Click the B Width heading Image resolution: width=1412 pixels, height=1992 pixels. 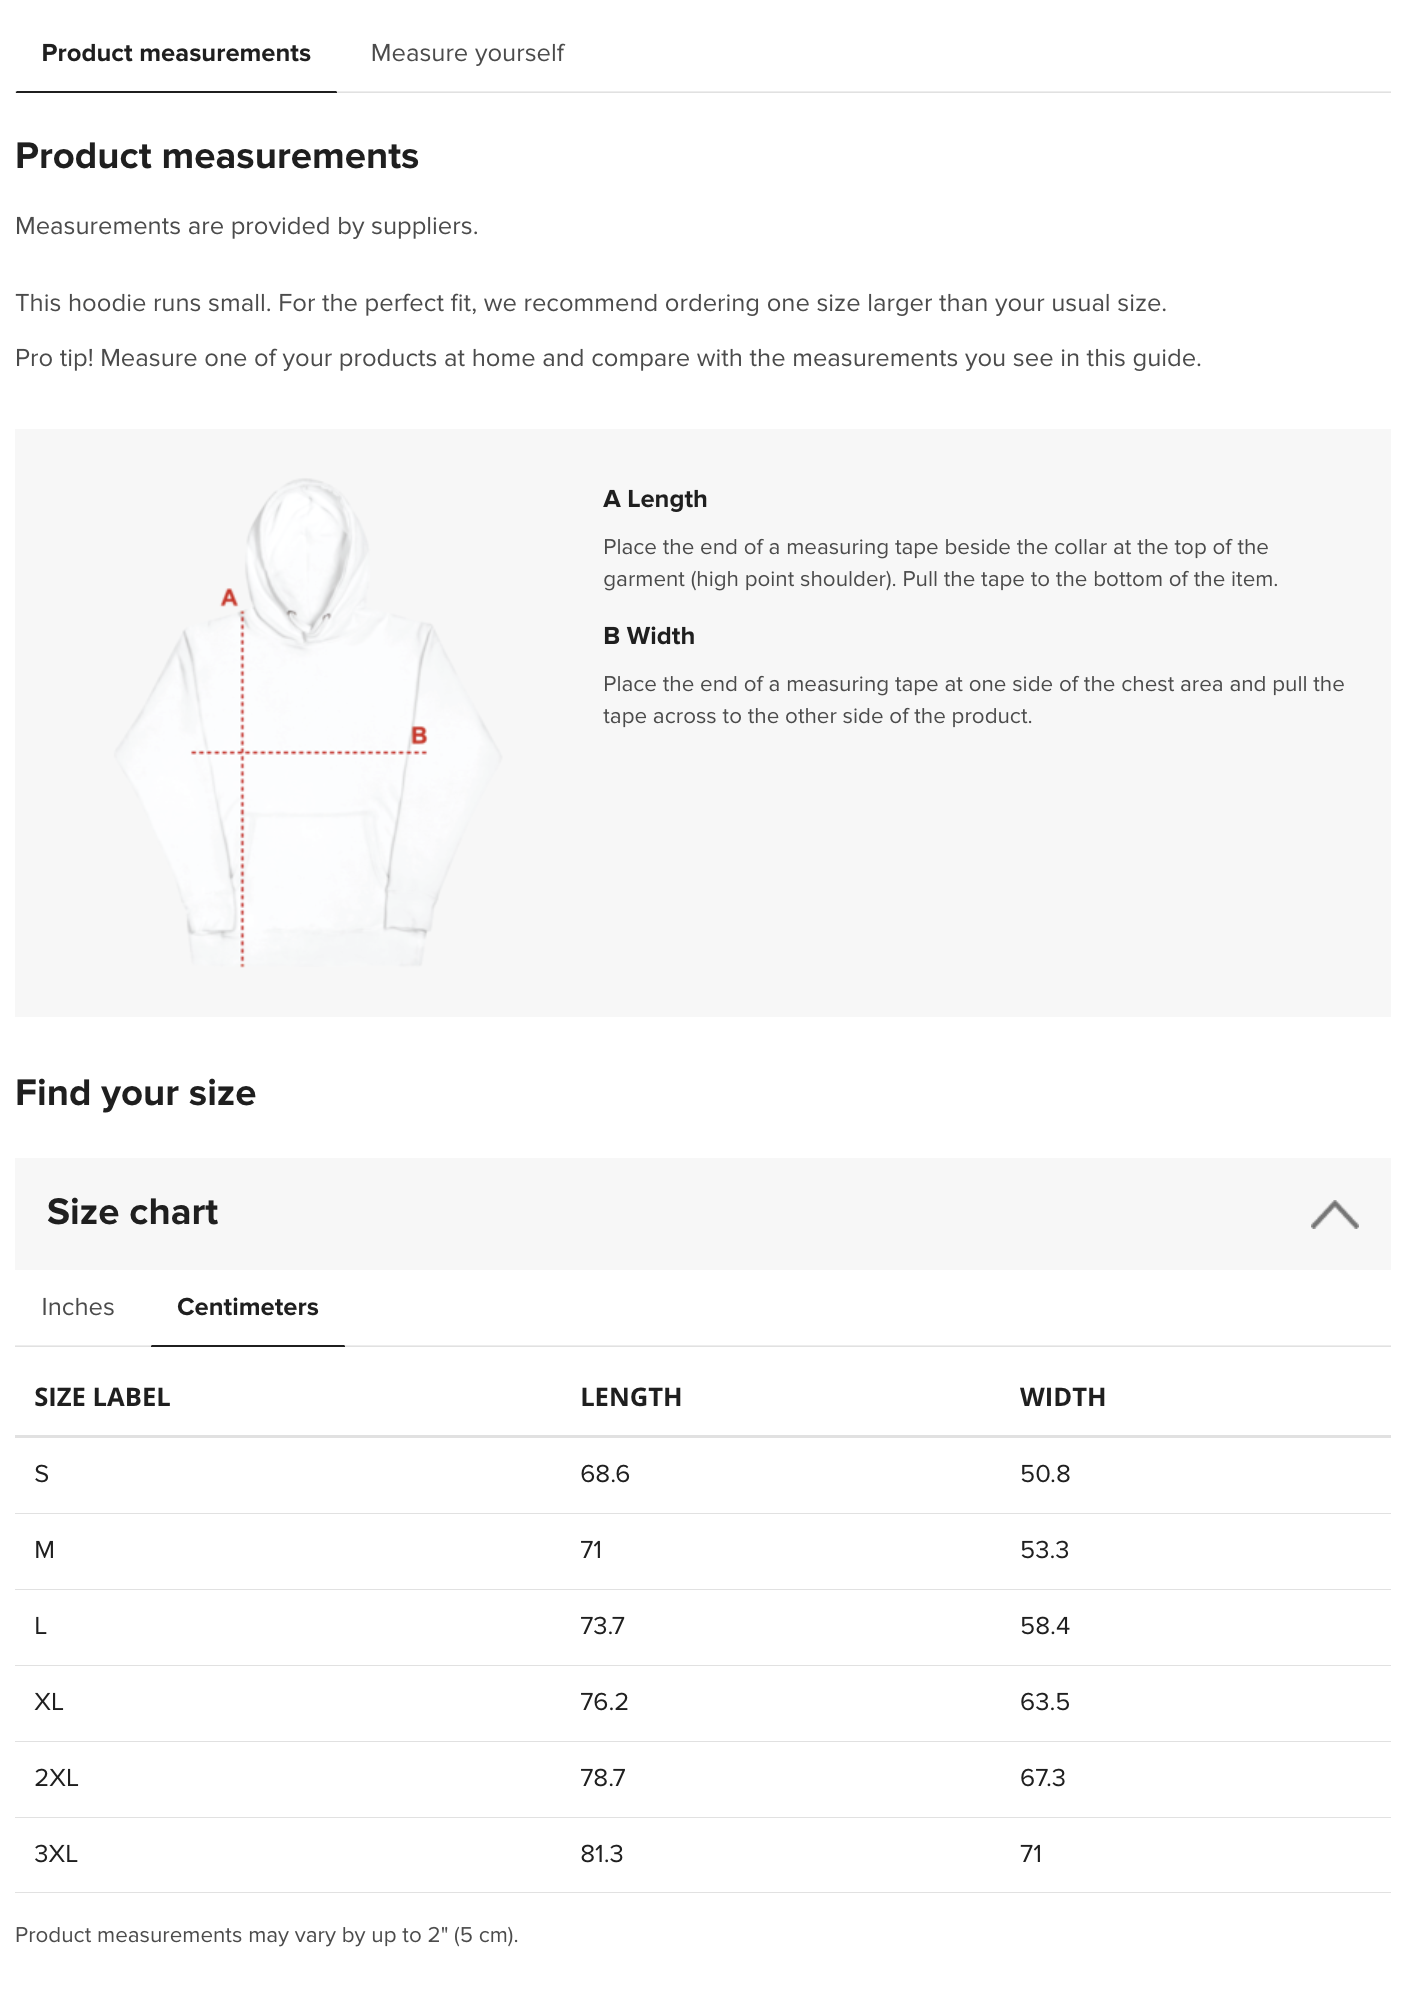tap(649, 636)
